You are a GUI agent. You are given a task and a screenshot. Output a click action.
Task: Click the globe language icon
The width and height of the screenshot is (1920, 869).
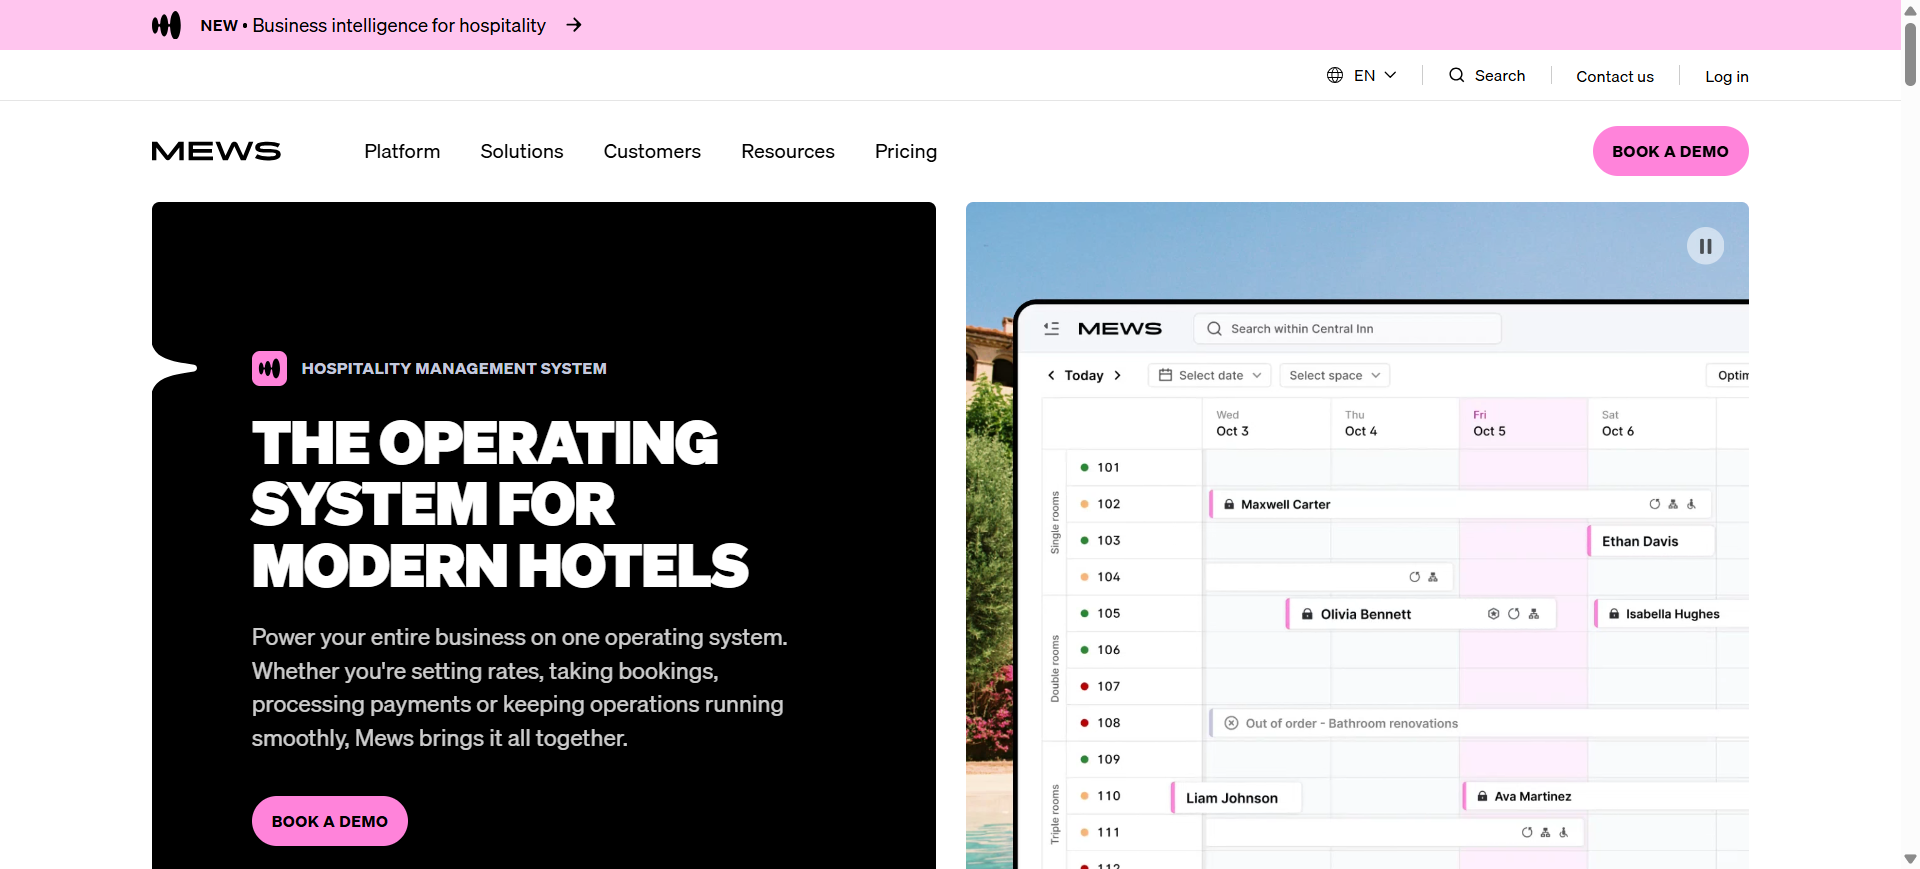(x=1335, y=75)
